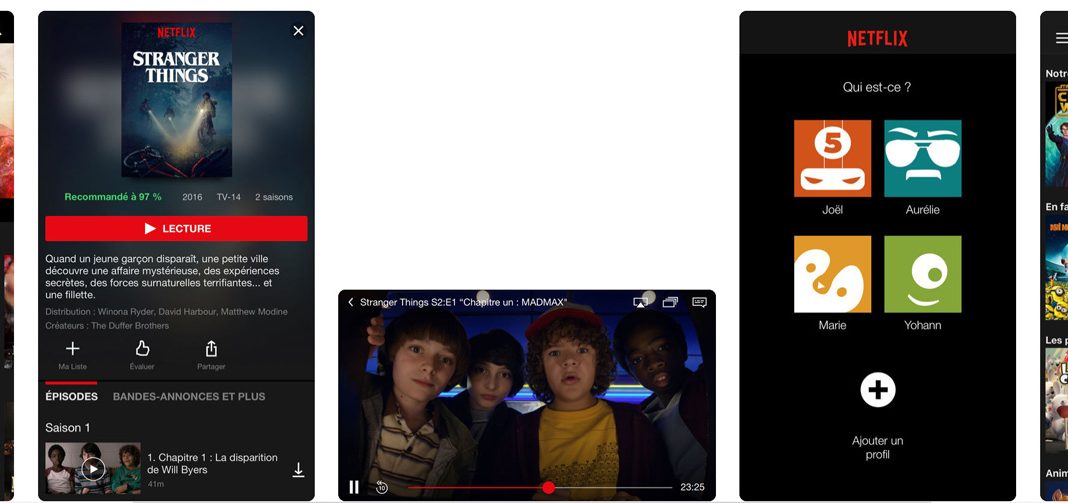Play the Chapitre 1 episode thumbnail
The width and height of the screenshot is (1068, 503).
(93, 468)
